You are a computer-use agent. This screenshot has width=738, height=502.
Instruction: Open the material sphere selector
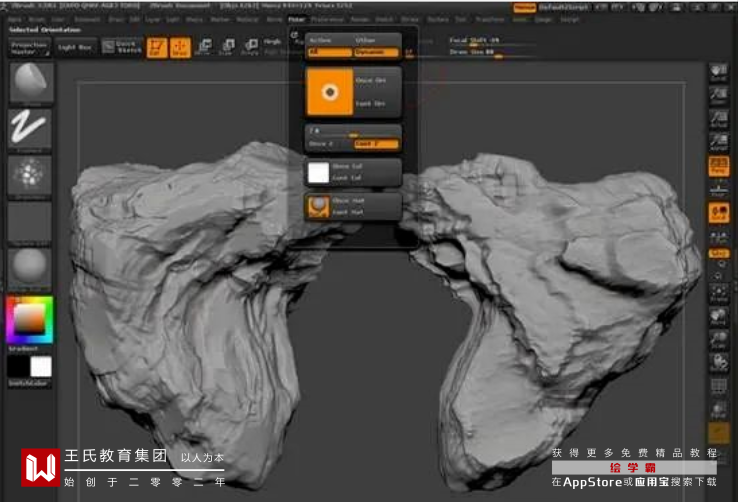(31, 269)
